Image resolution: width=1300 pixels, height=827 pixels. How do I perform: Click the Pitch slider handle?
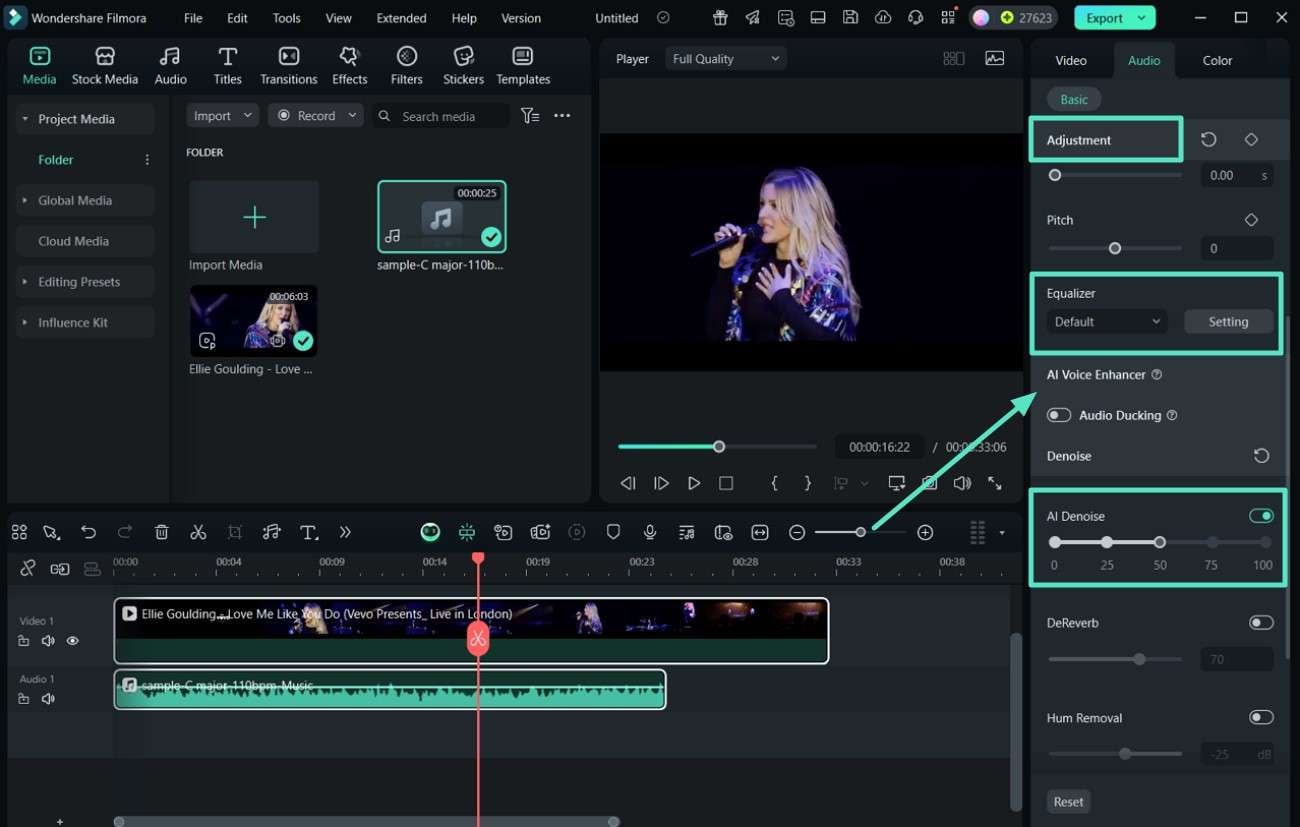pyautogui.click(x=1115, y=248)
